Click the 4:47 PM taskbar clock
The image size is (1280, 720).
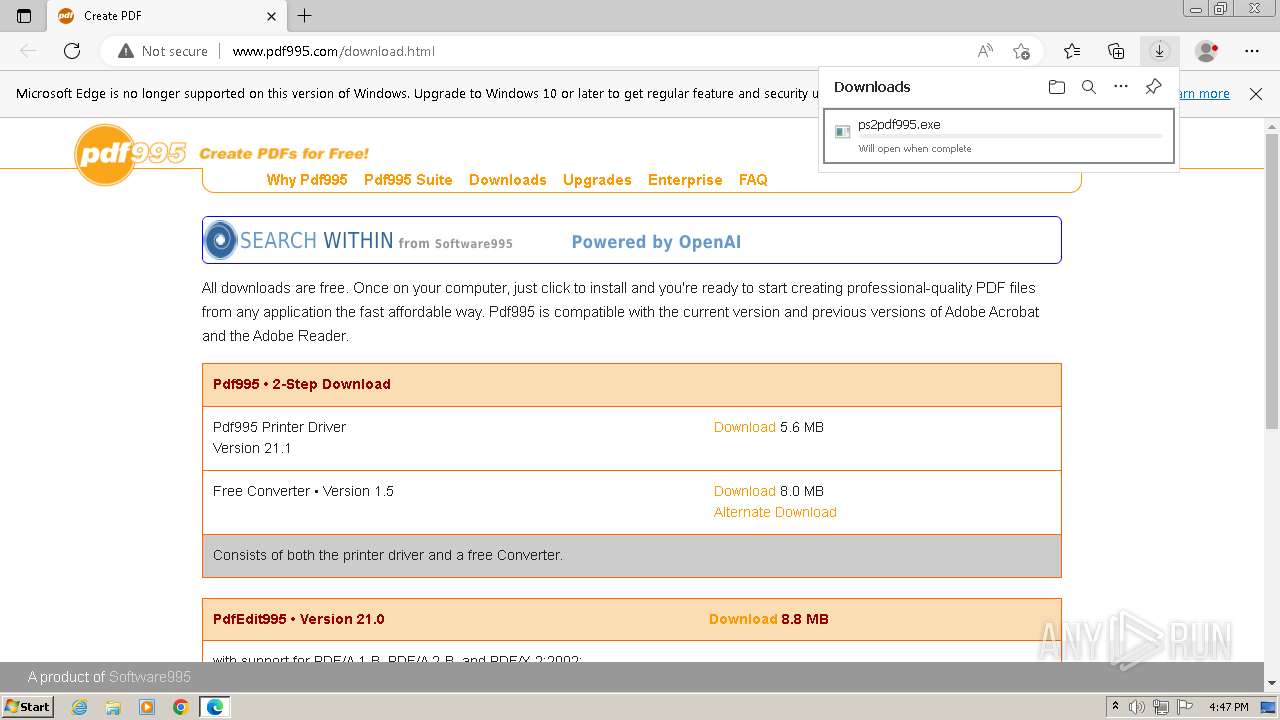(x=1228, y=707)
